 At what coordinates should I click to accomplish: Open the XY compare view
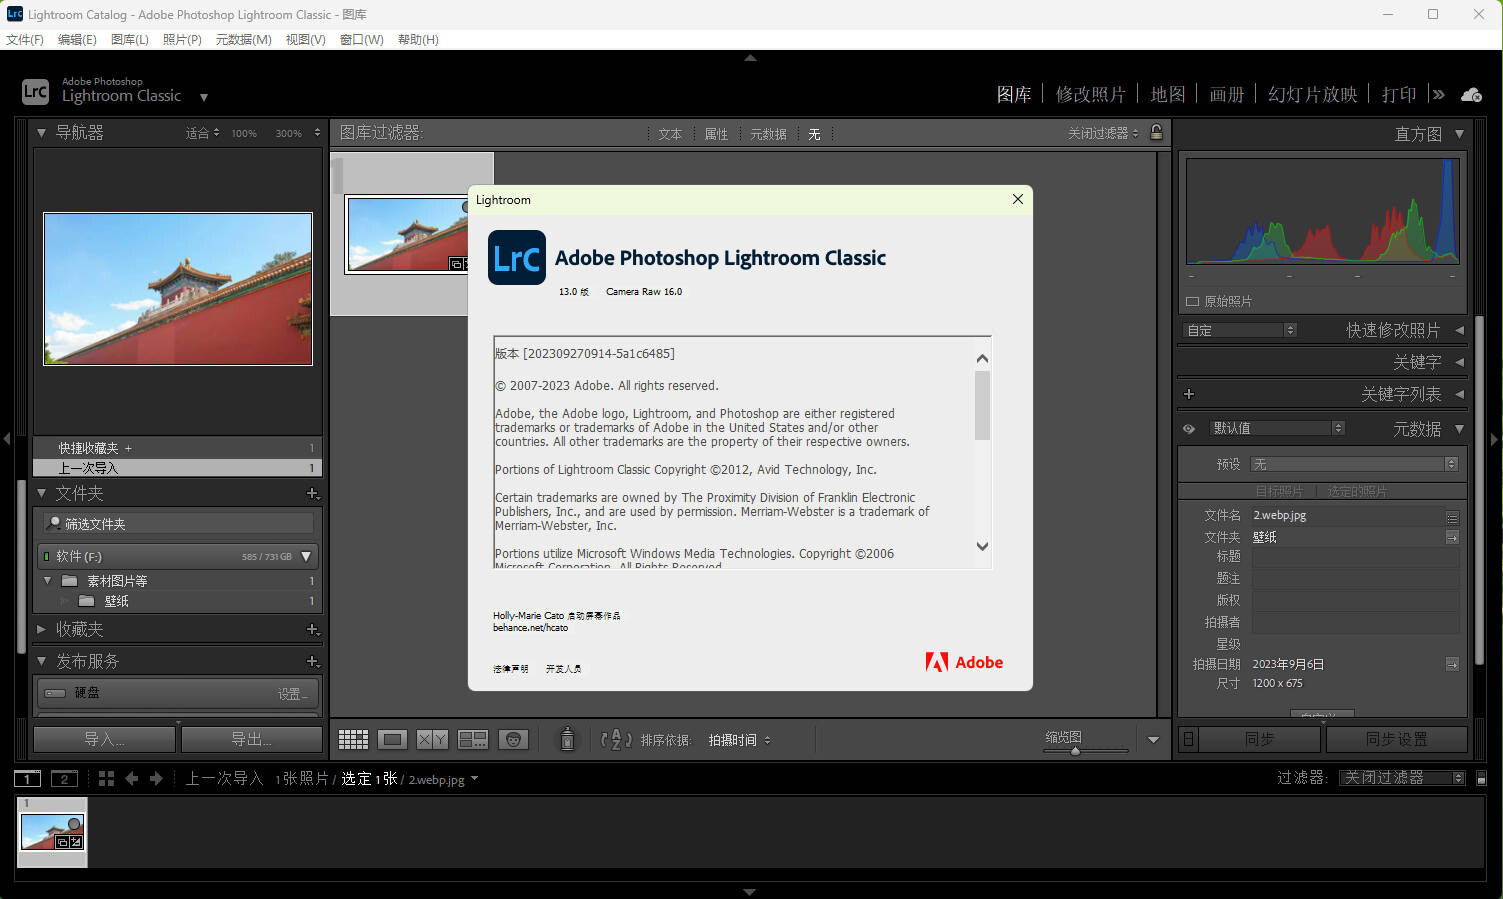point(432,740)
